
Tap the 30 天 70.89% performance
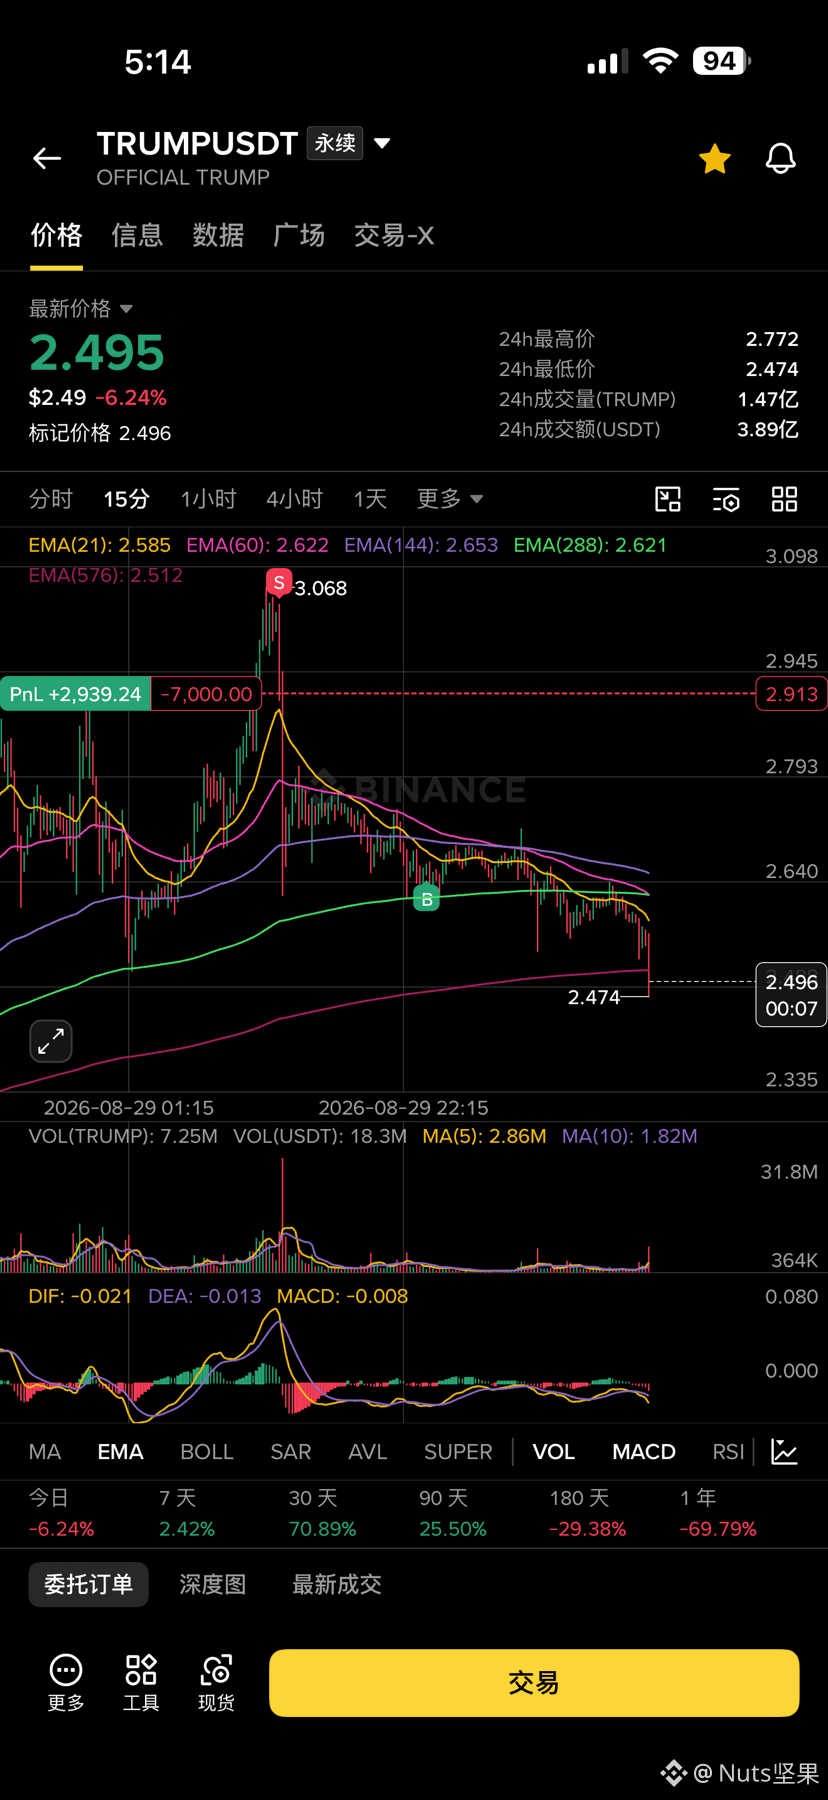point(323,1514)
